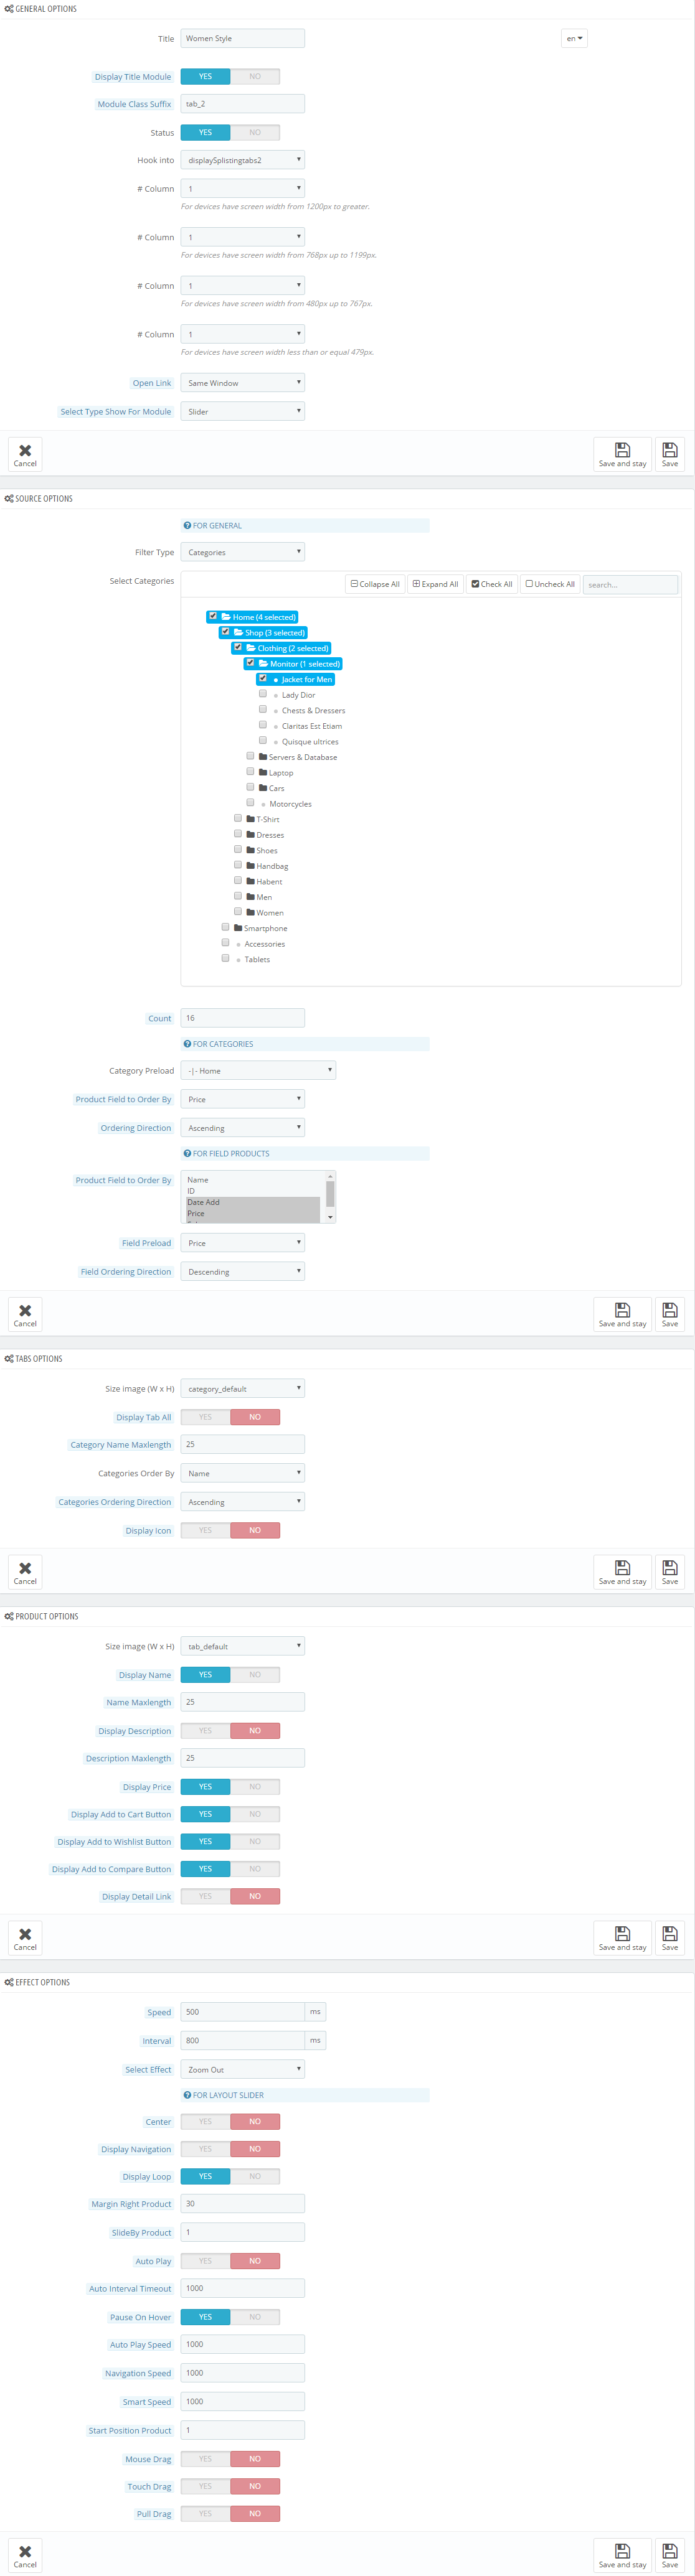This screenshot has height=2576, width=695.
Task: Click the Save icon below Source Options
Action: 670,1310
